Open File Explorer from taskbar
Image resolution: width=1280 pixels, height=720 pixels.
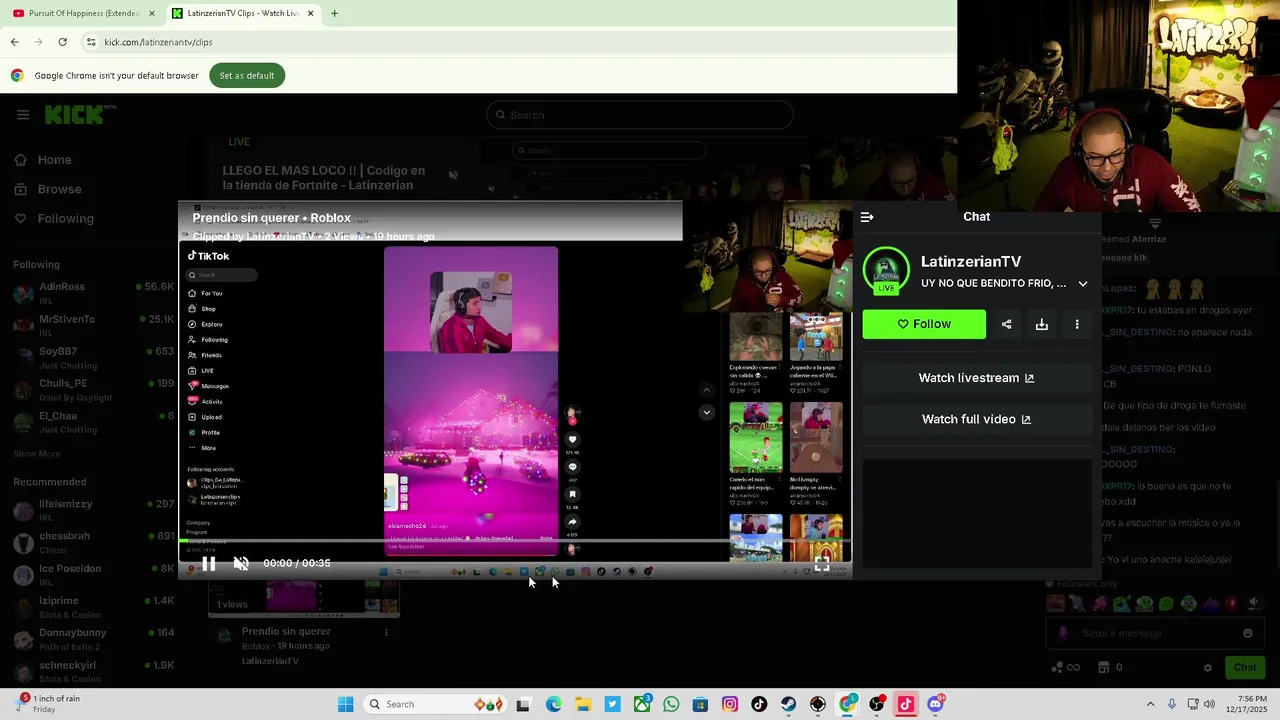pyautogui.click(x=583, y=704)
